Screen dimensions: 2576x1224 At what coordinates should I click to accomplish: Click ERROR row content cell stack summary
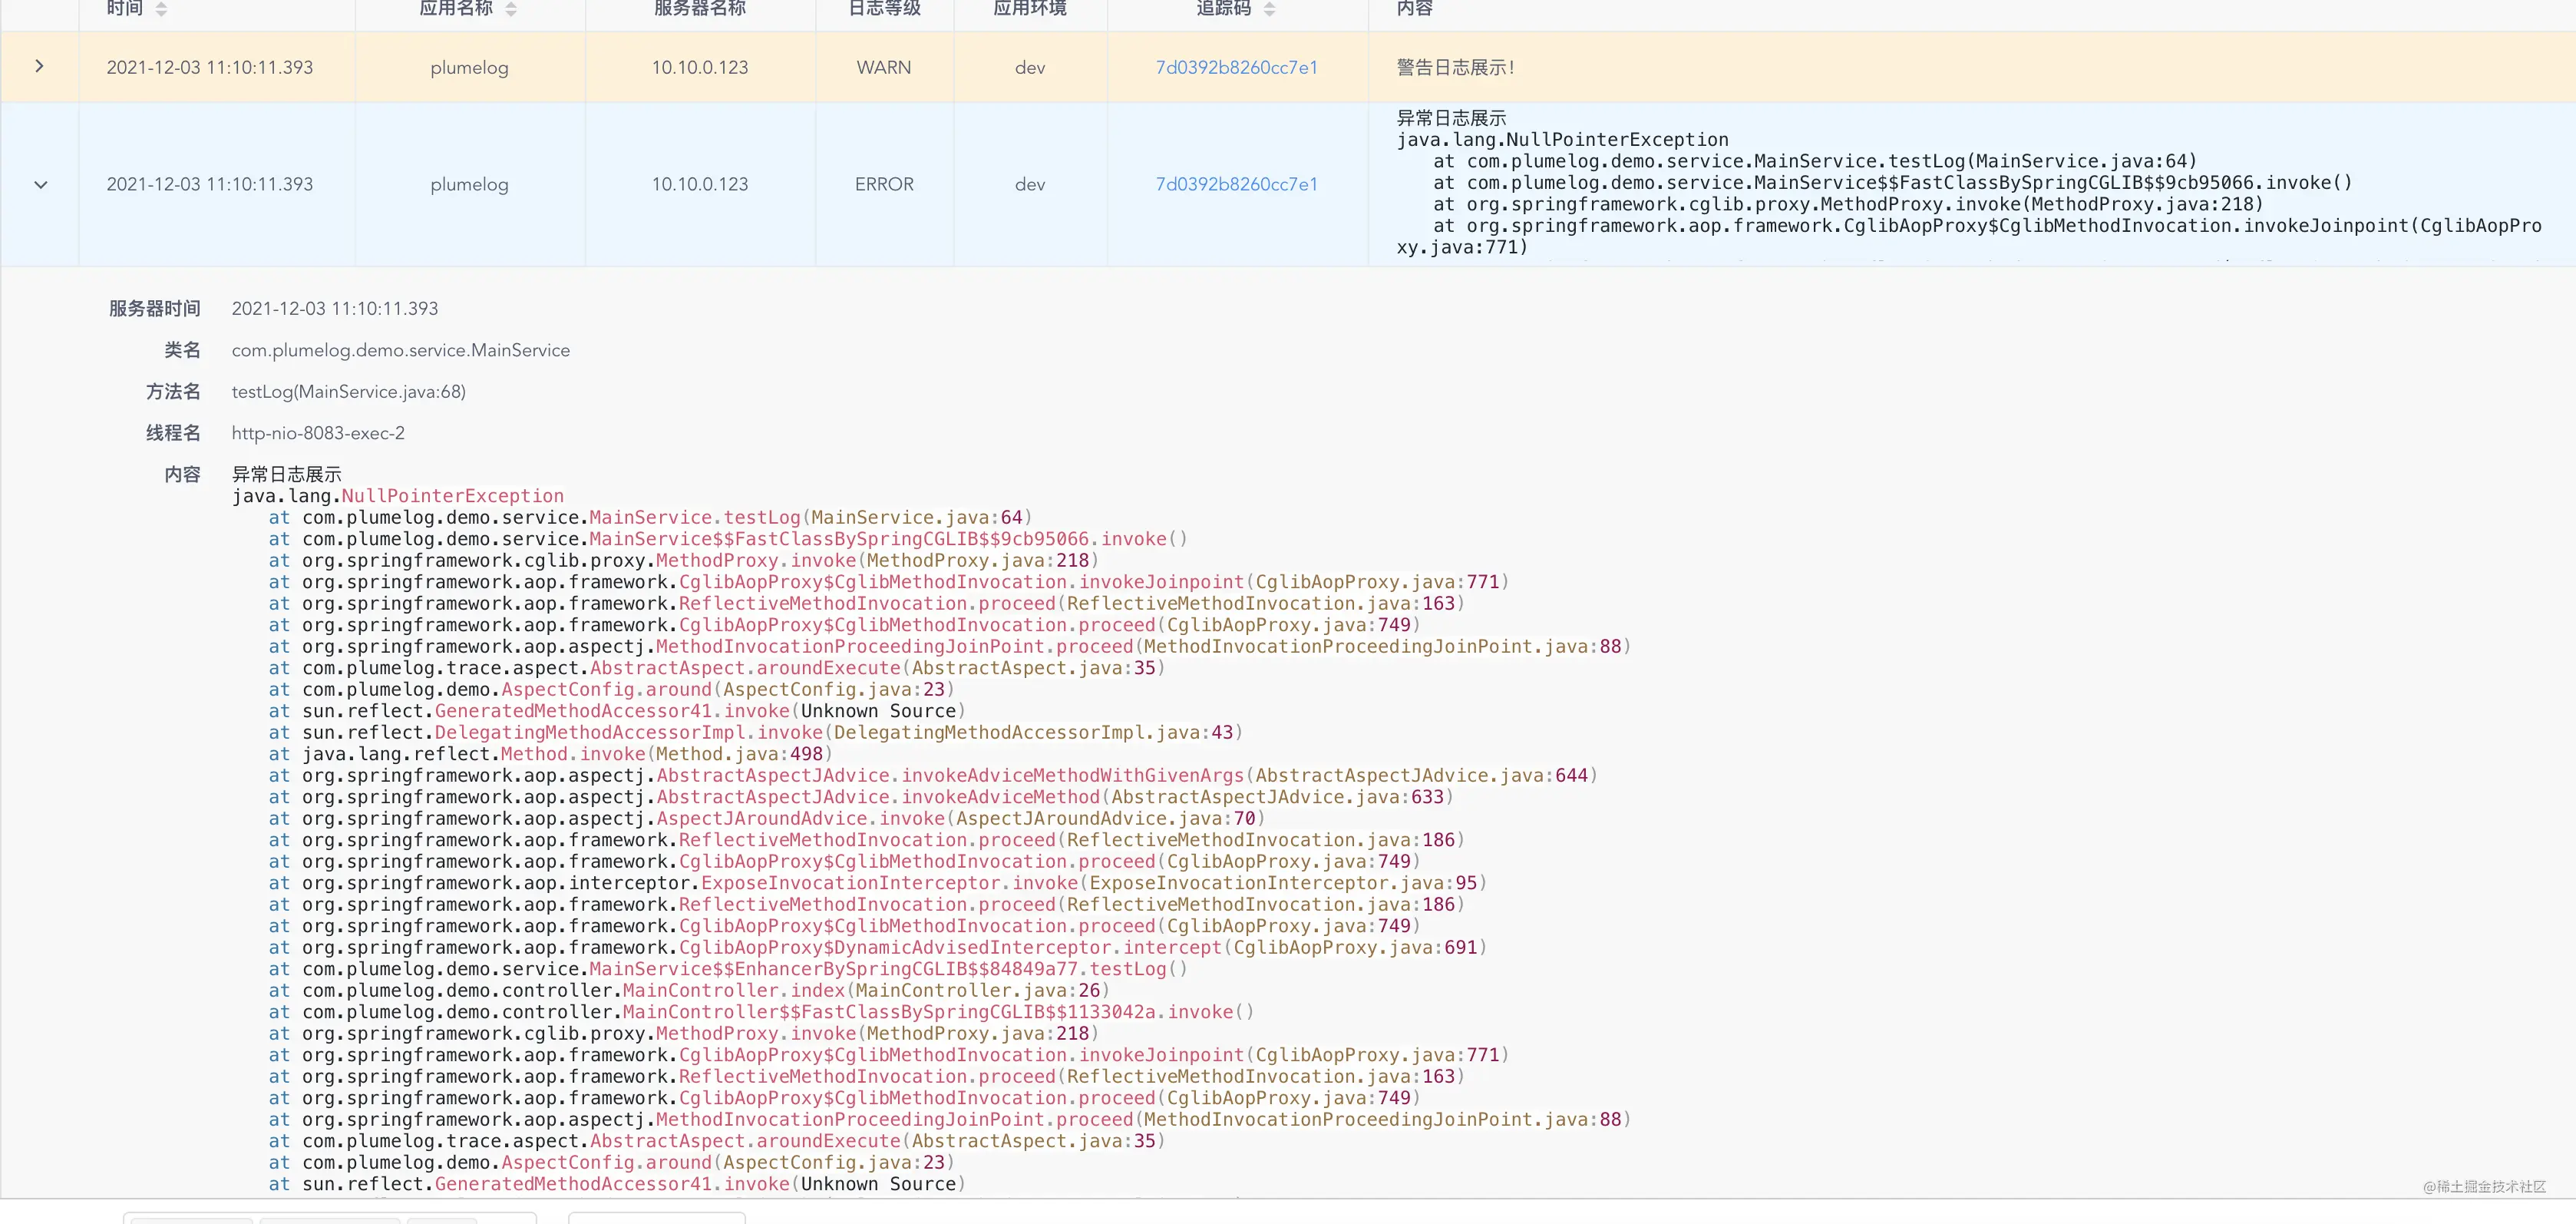1968,183
